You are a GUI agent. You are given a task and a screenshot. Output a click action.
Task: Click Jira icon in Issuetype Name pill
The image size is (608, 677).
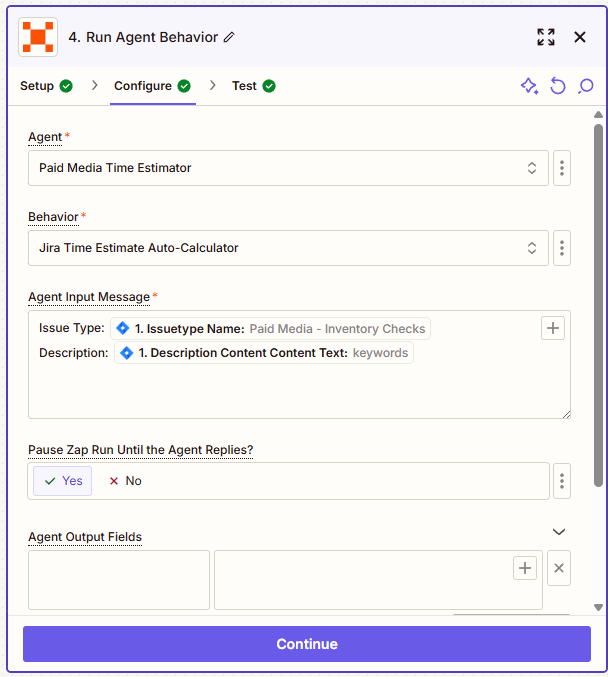click(123, 328)
